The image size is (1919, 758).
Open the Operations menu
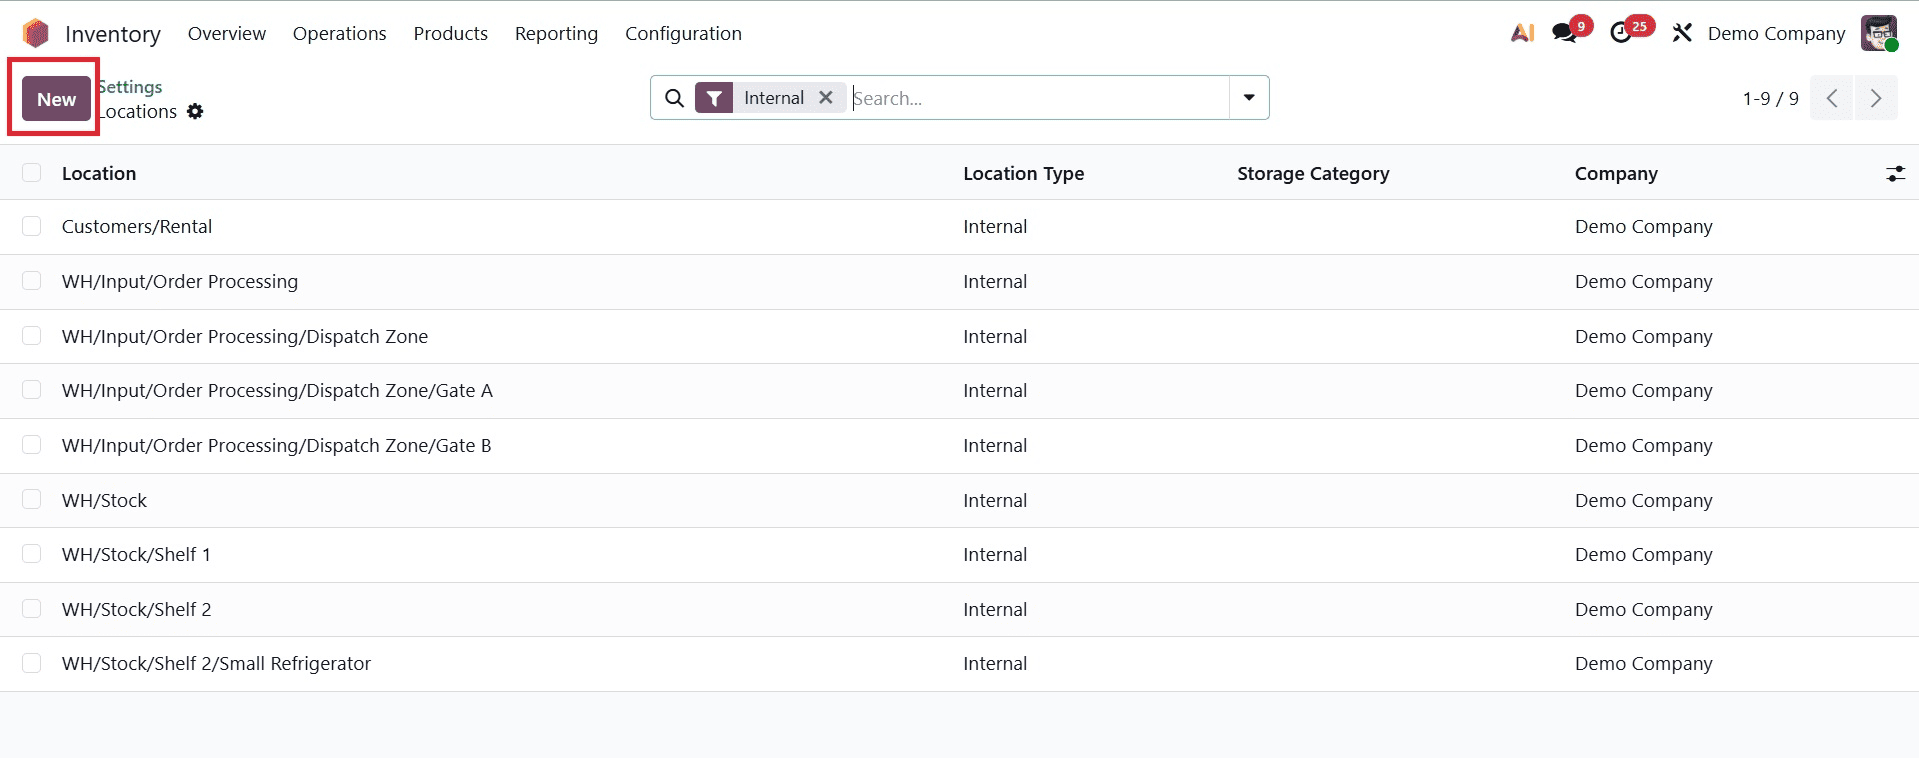click(x=340, y=33)
